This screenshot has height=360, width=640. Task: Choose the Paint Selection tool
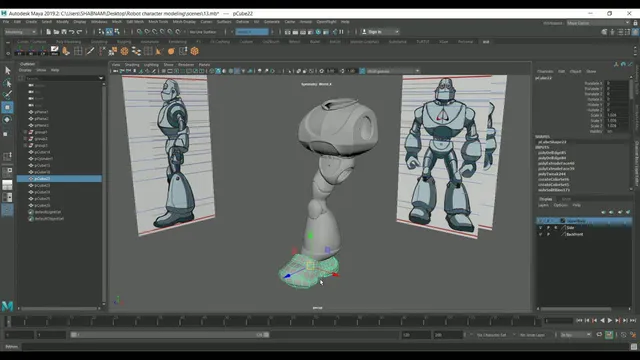pyautogui.click(x=7, y=95)
